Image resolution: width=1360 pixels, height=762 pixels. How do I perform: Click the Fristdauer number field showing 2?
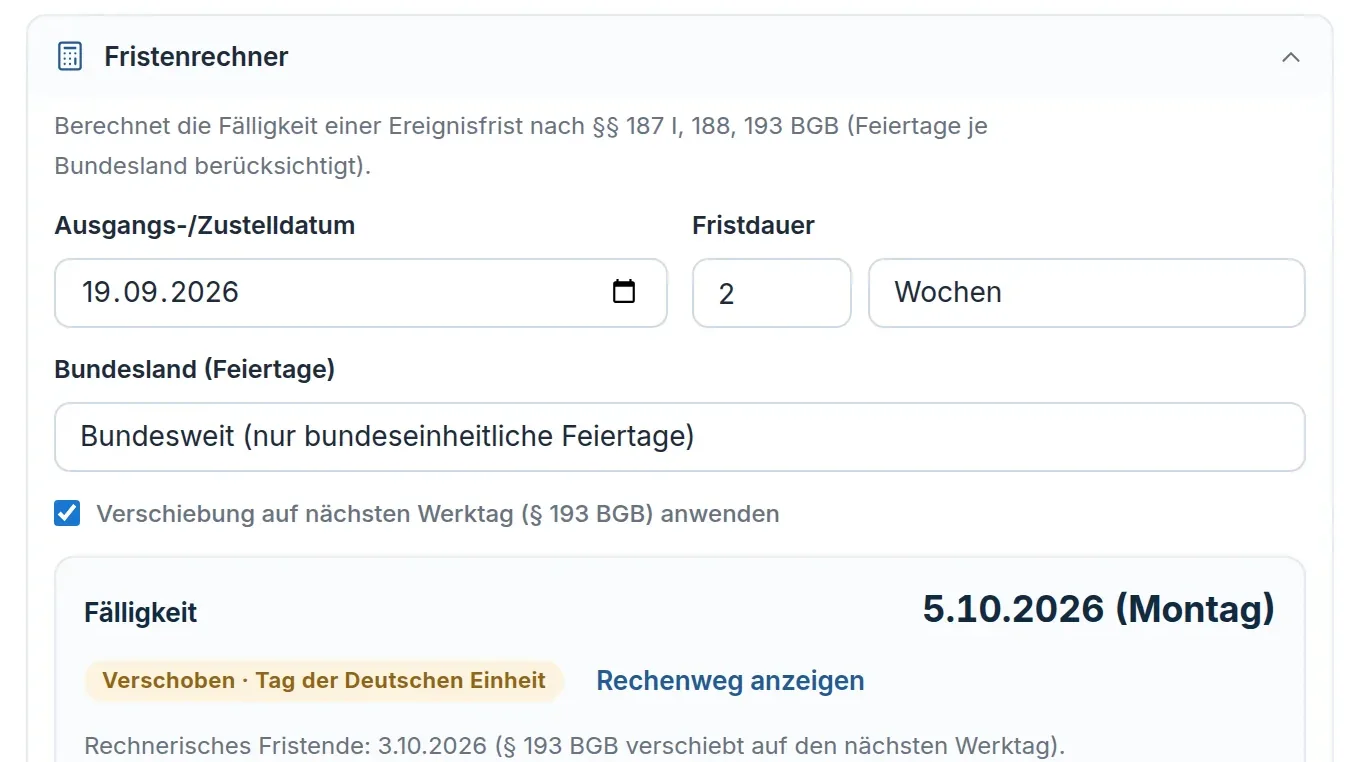772,293
